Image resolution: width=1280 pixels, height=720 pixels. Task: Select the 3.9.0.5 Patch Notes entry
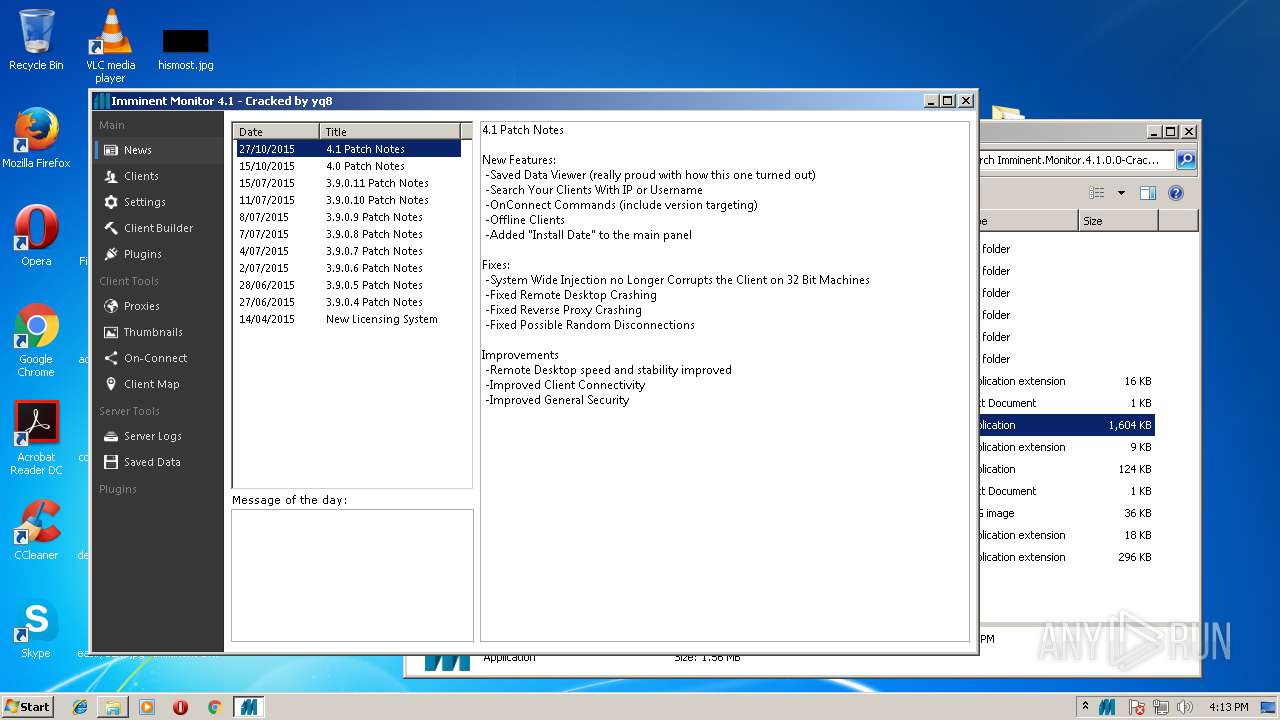(x=349, y=285)
